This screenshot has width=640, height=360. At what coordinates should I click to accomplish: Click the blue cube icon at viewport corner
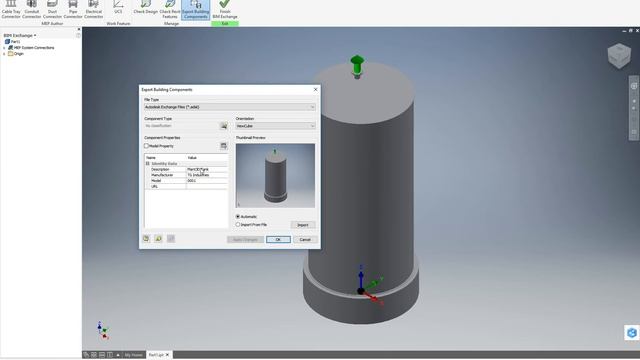point(632,333)
